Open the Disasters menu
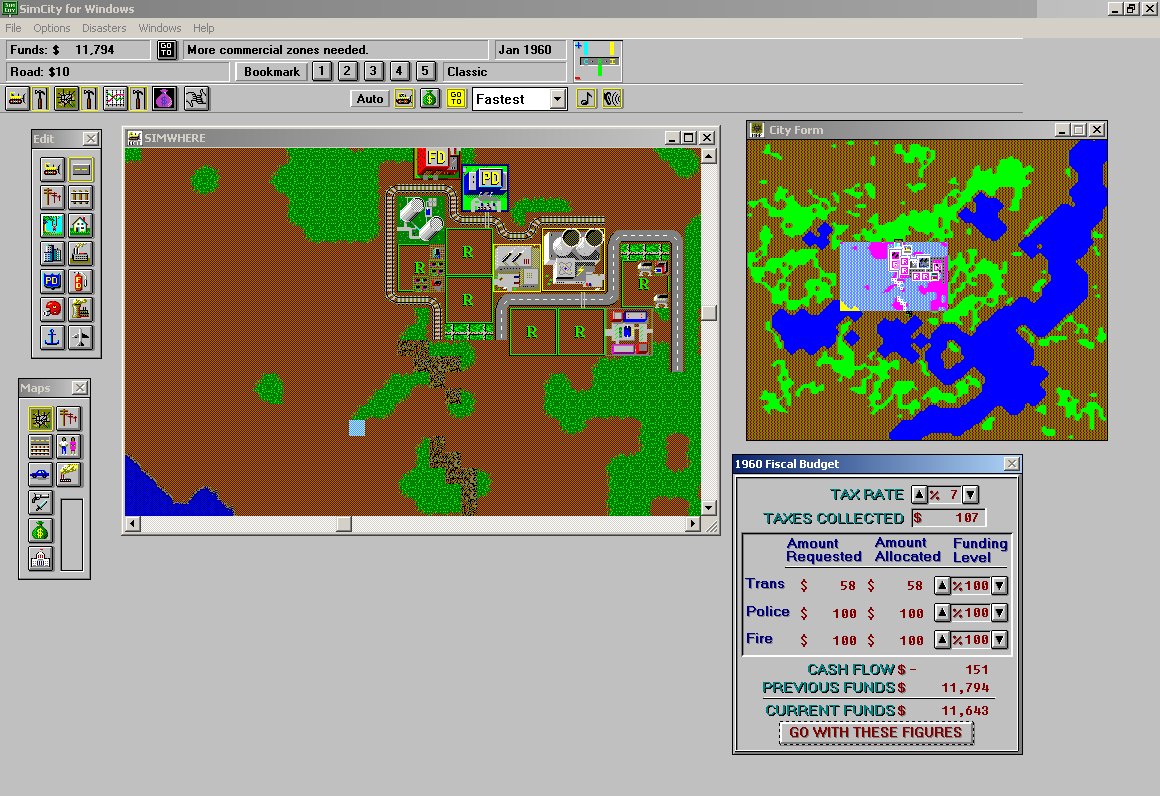Image resolution: width=1160 pixels, height=796 pixels. (x=104, y=28)
